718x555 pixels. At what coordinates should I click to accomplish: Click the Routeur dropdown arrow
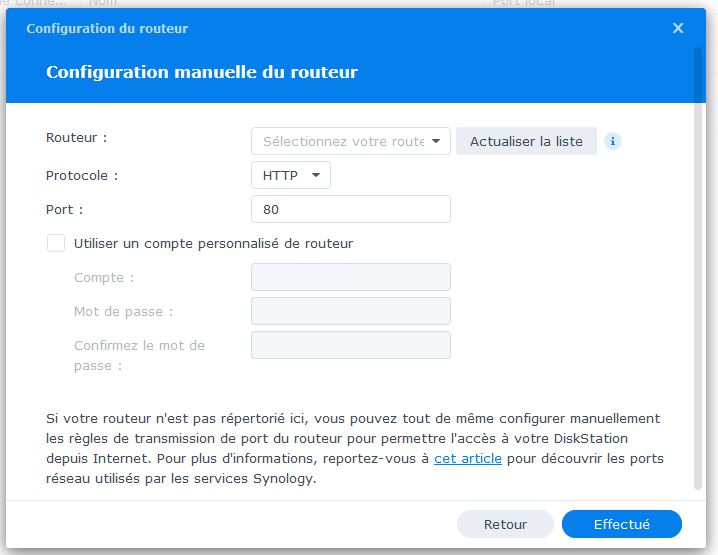point(436,142)
